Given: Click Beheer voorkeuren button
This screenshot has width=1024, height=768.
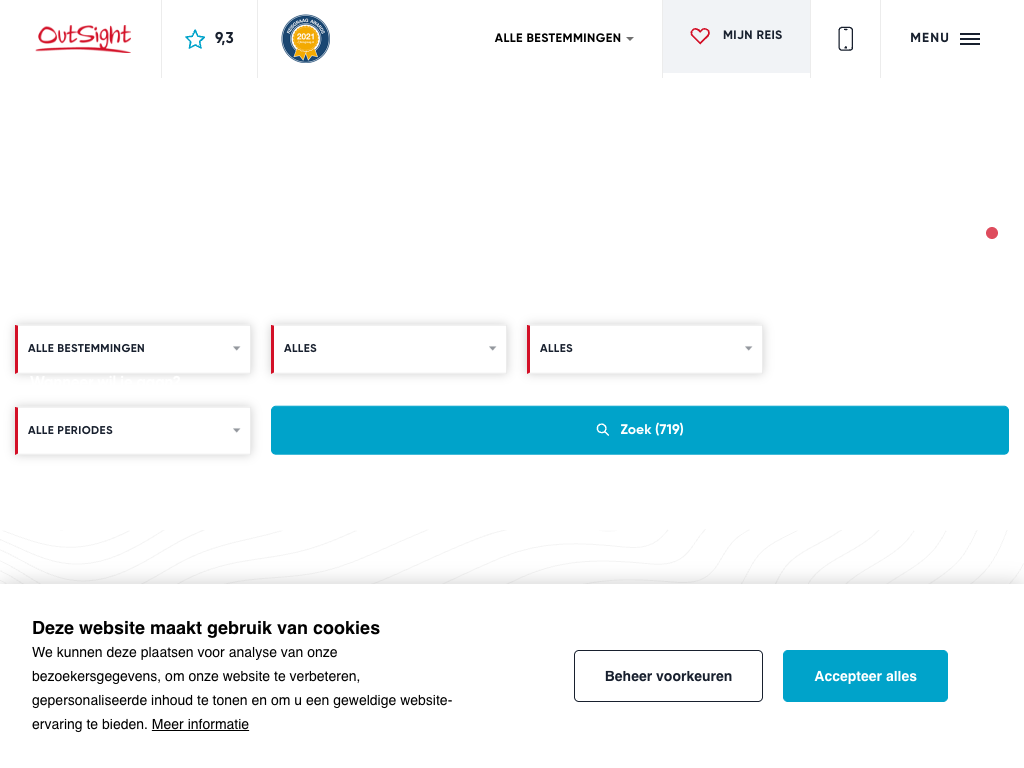Looking at the screenshot, I should (x=668, y=676).
